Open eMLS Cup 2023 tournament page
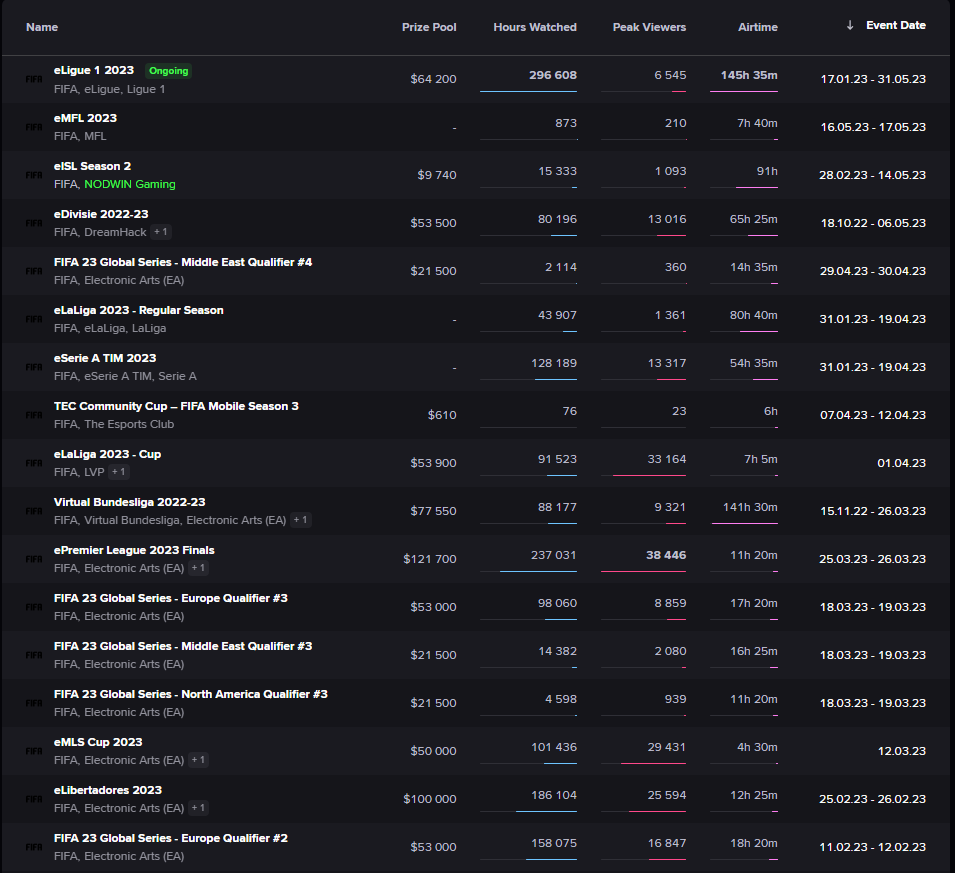Viewport: 955px width, 873px height. point(98,742)
